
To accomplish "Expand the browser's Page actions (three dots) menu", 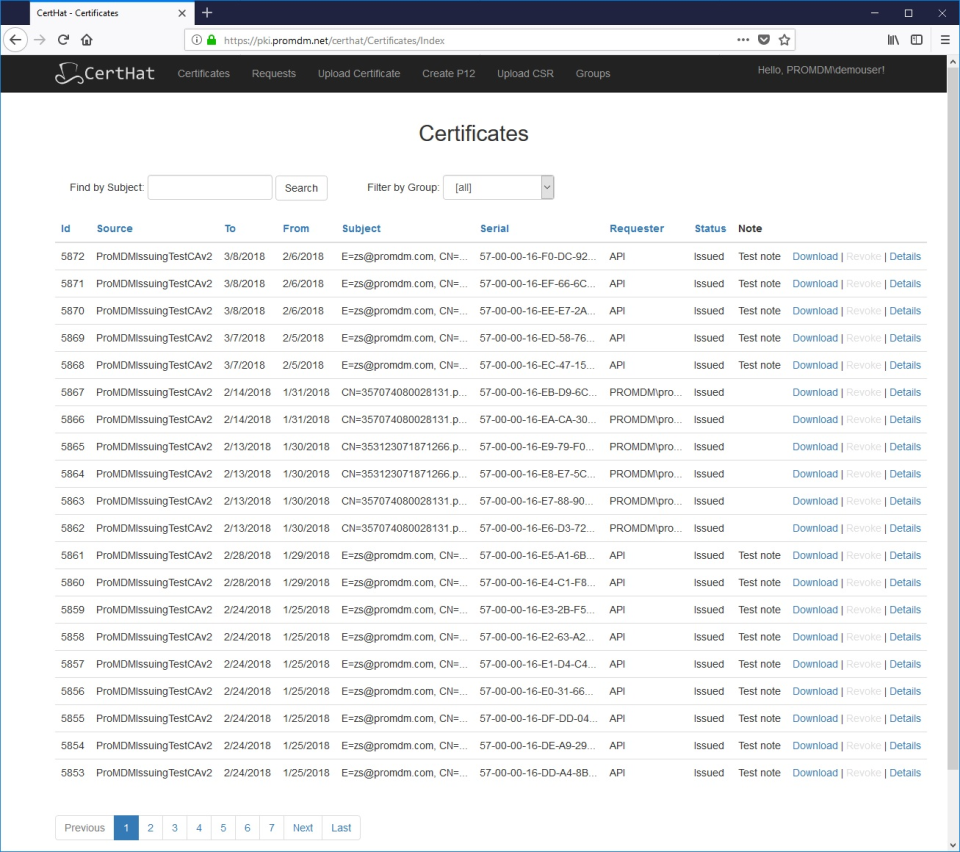I will coord(743,42).
